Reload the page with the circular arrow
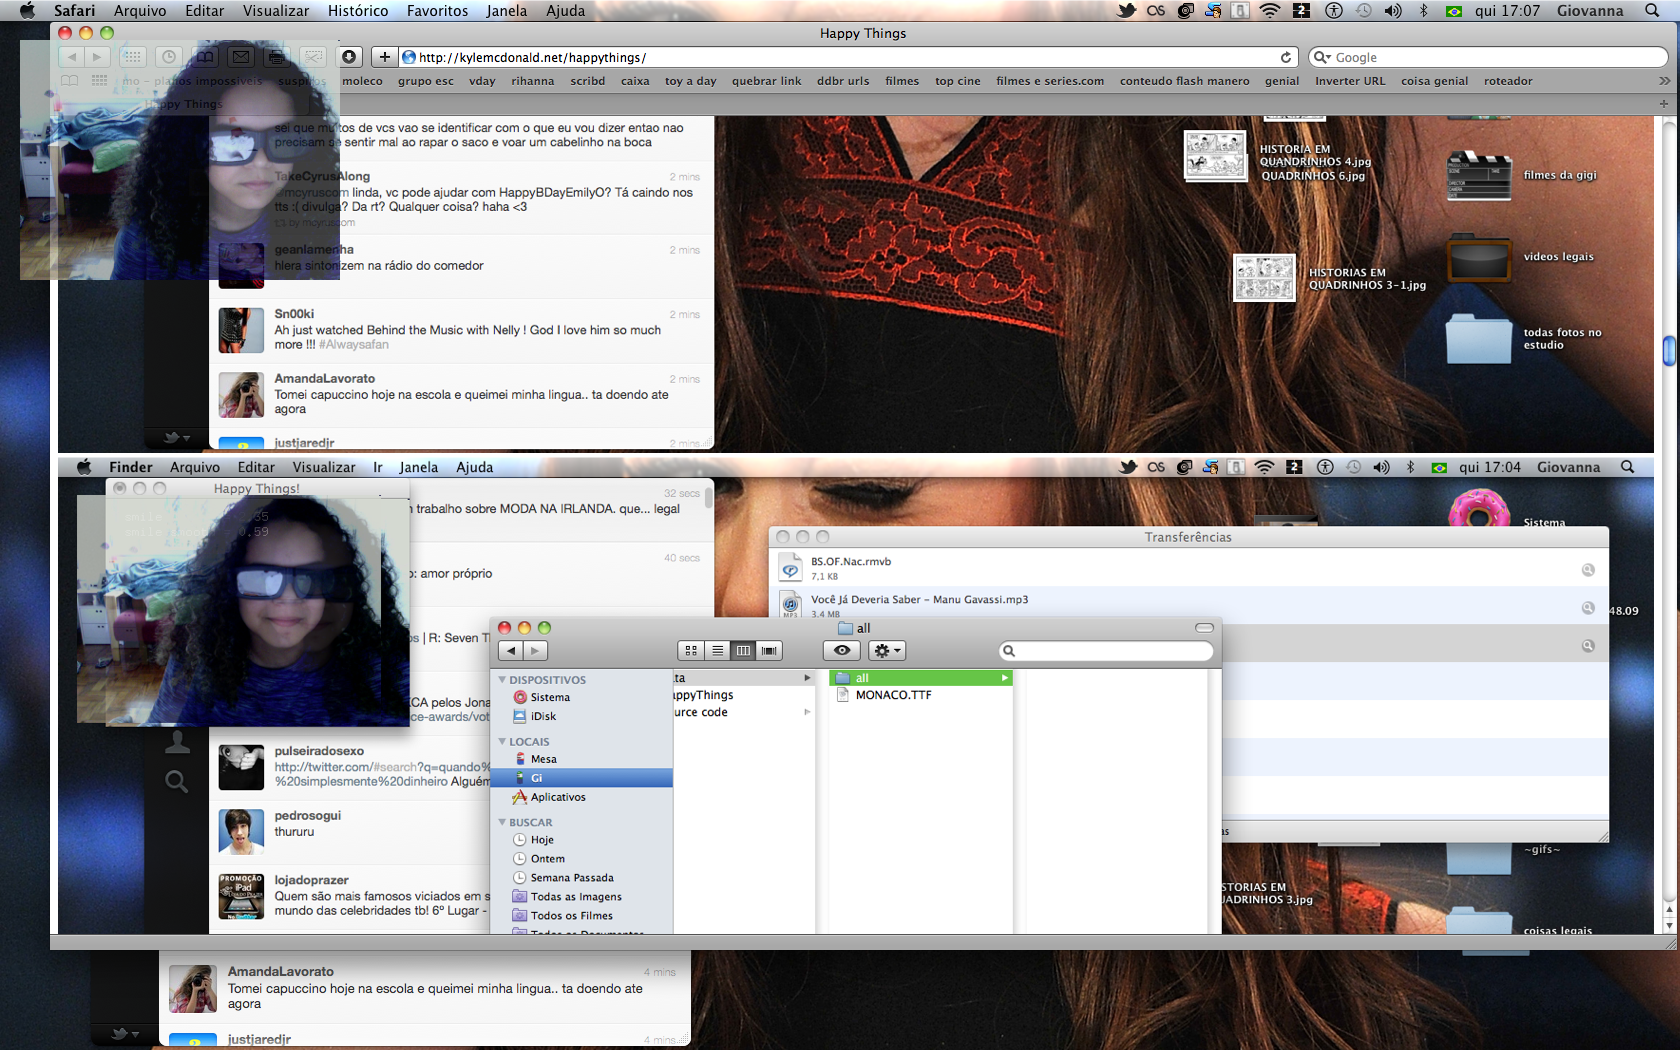The width and height of the screenshot is (1680, 1050). coord(1286,57)
